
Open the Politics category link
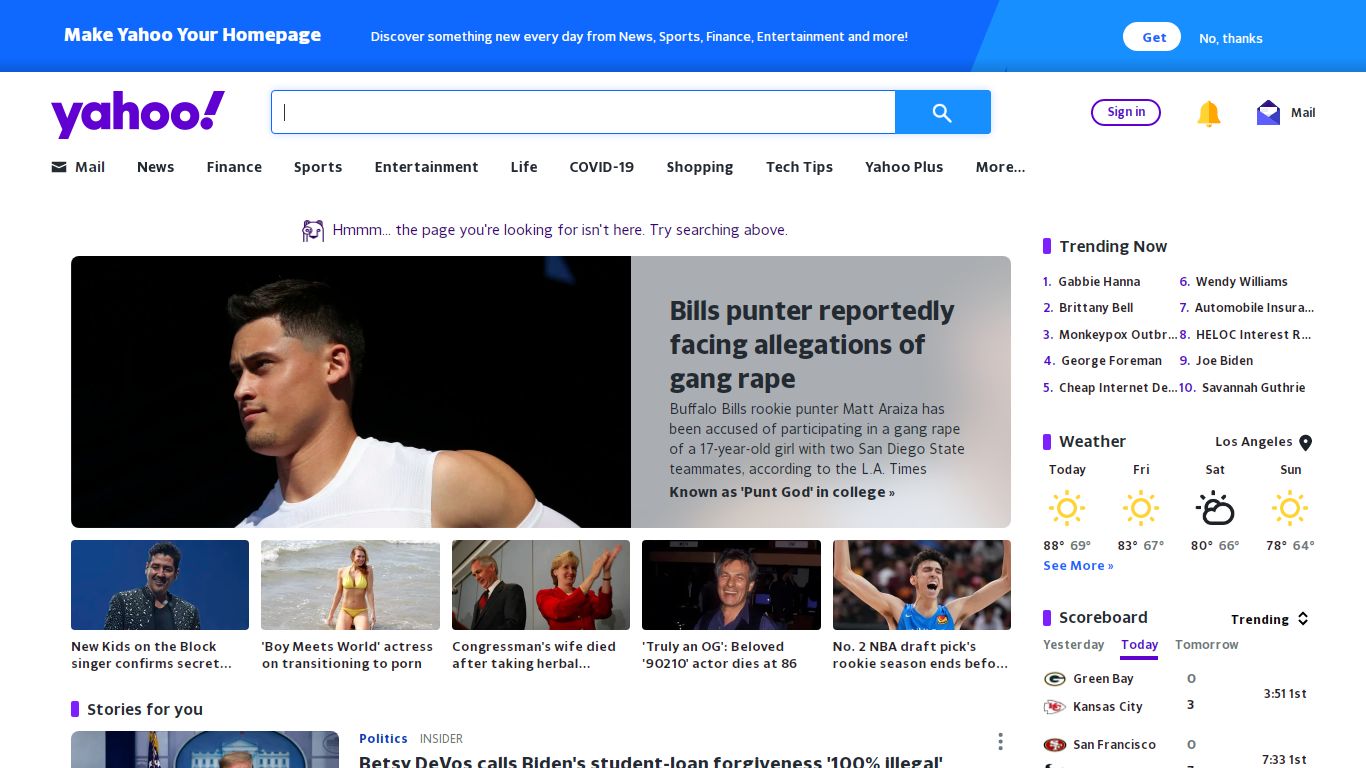383,739
